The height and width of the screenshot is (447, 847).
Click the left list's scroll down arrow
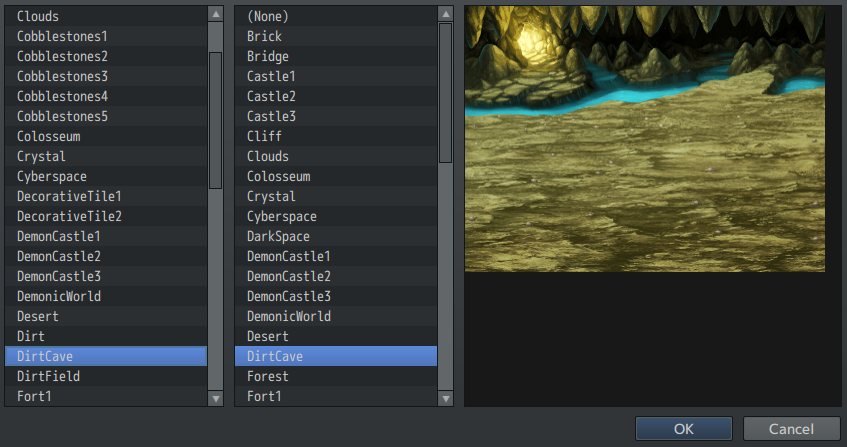point(215,398)
